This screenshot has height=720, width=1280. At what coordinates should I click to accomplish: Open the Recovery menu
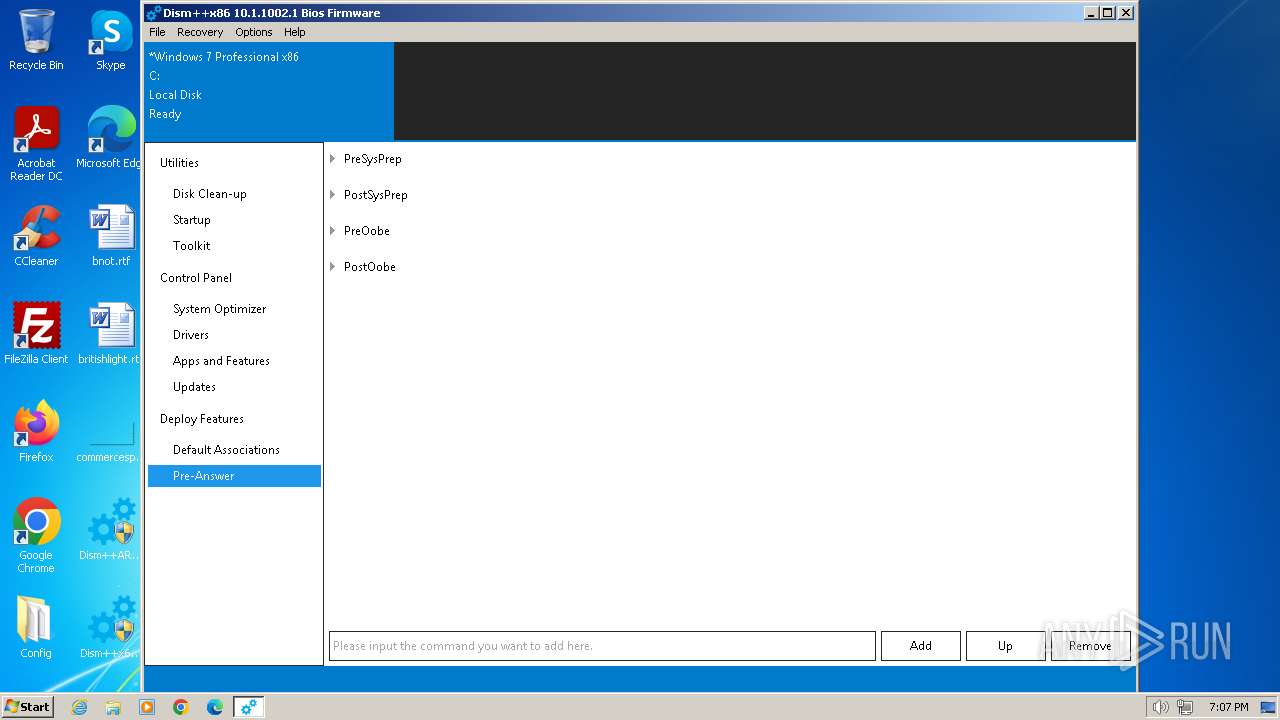pyautogui.click(x=200, y=32)
